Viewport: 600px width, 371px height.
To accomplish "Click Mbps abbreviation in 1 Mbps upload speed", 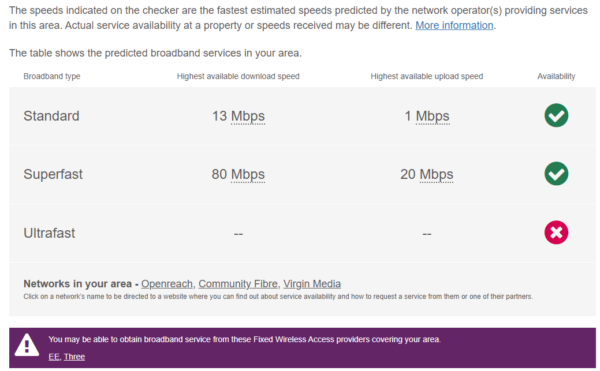I will [x=432, y=116].
